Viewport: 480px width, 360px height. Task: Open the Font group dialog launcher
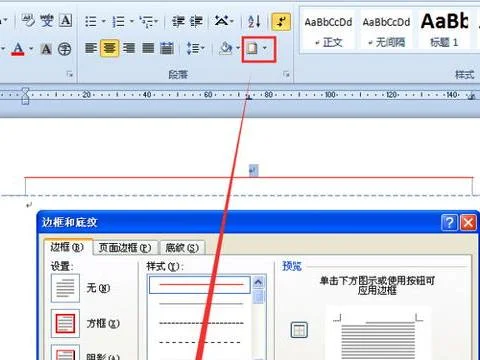click(70, 75)
